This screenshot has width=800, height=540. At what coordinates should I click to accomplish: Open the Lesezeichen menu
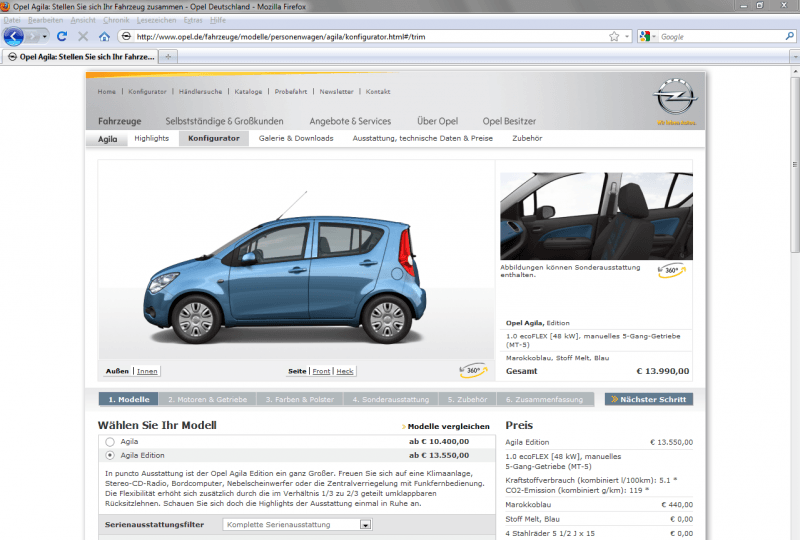tap(156, 20)
